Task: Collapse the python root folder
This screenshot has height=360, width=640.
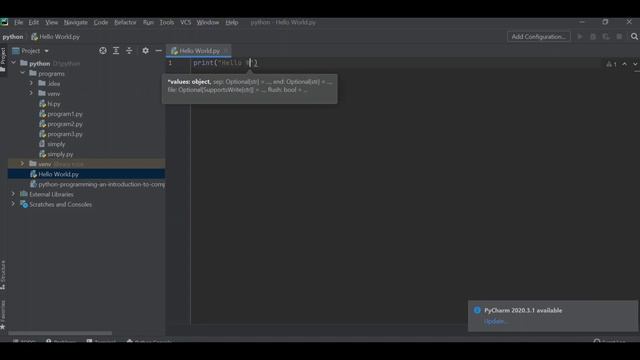Action: click(x=13, y=63)
